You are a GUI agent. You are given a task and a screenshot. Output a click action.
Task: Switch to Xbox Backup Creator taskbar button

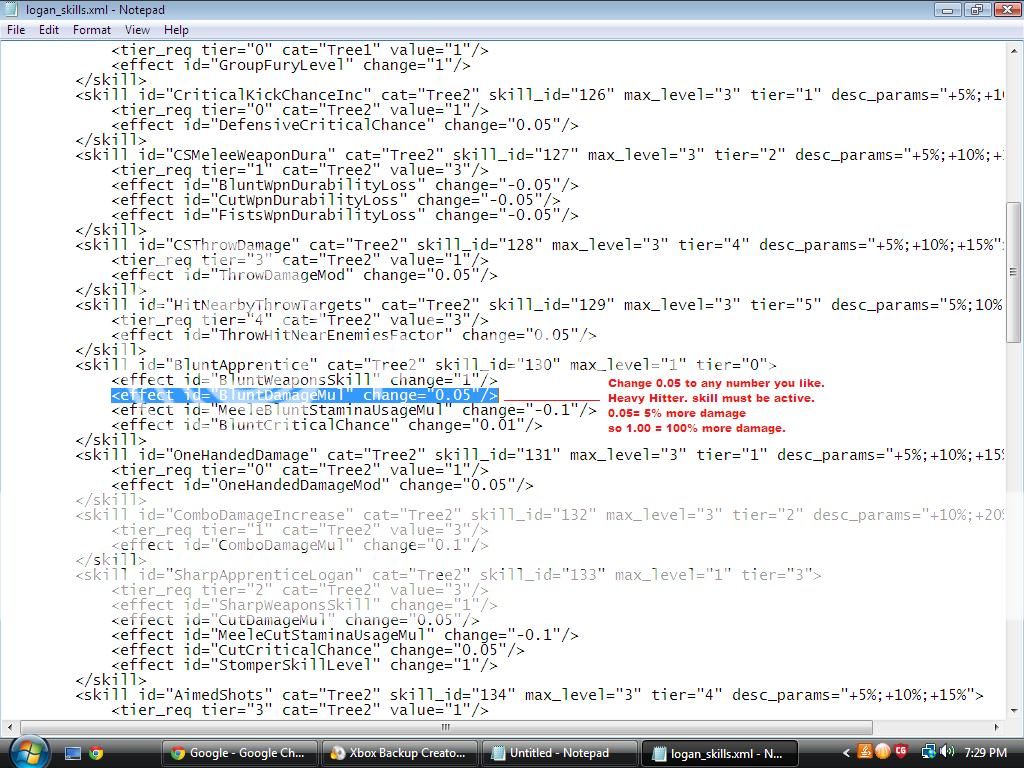[x=398, y=753]
